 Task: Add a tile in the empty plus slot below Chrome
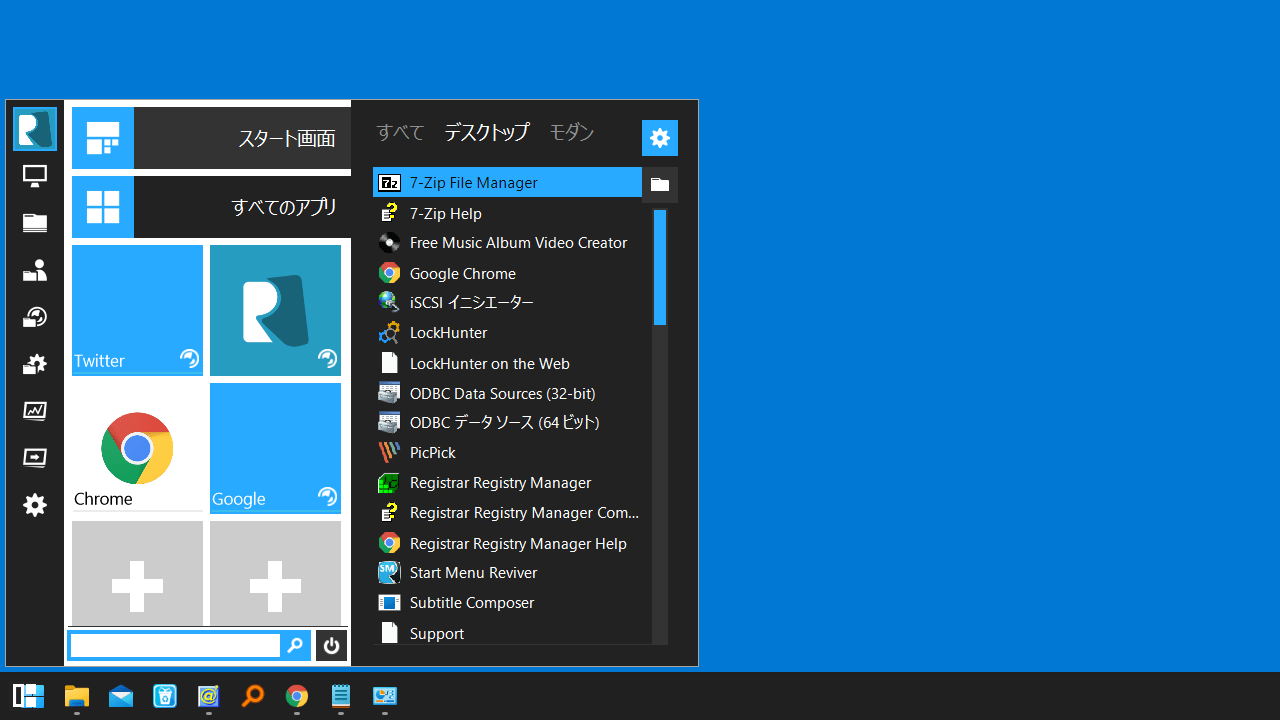tap(137, 573)
